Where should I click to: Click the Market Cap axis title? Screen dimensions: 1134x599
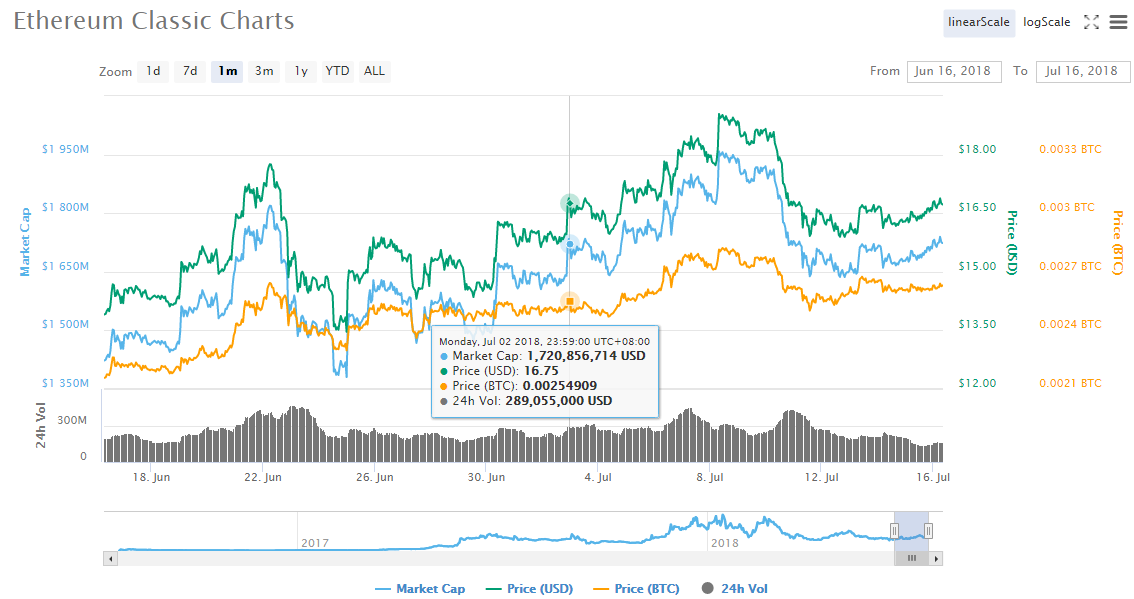(25, 242)
